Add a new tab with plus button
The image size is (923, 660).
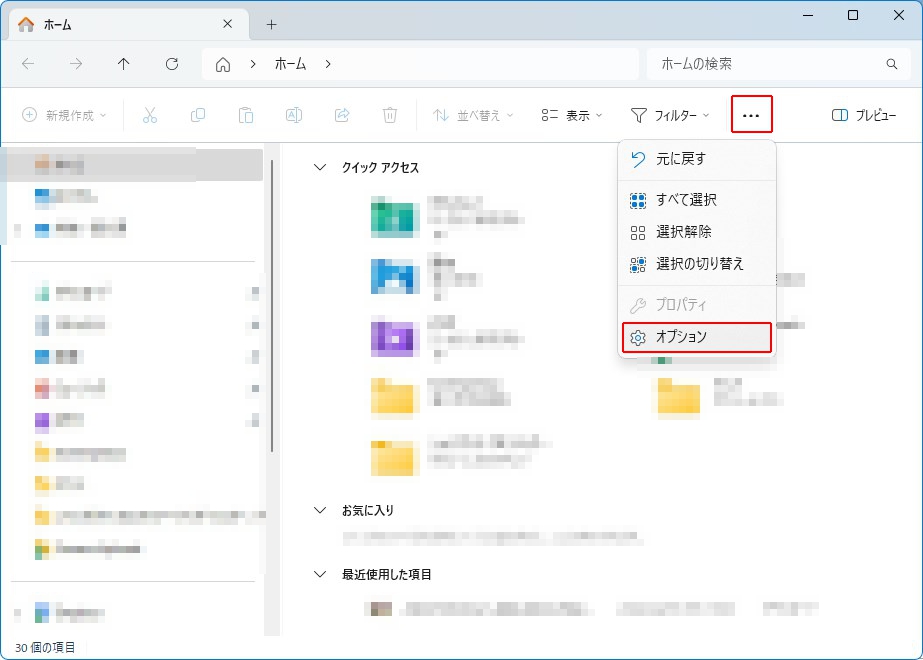point(271,24)
